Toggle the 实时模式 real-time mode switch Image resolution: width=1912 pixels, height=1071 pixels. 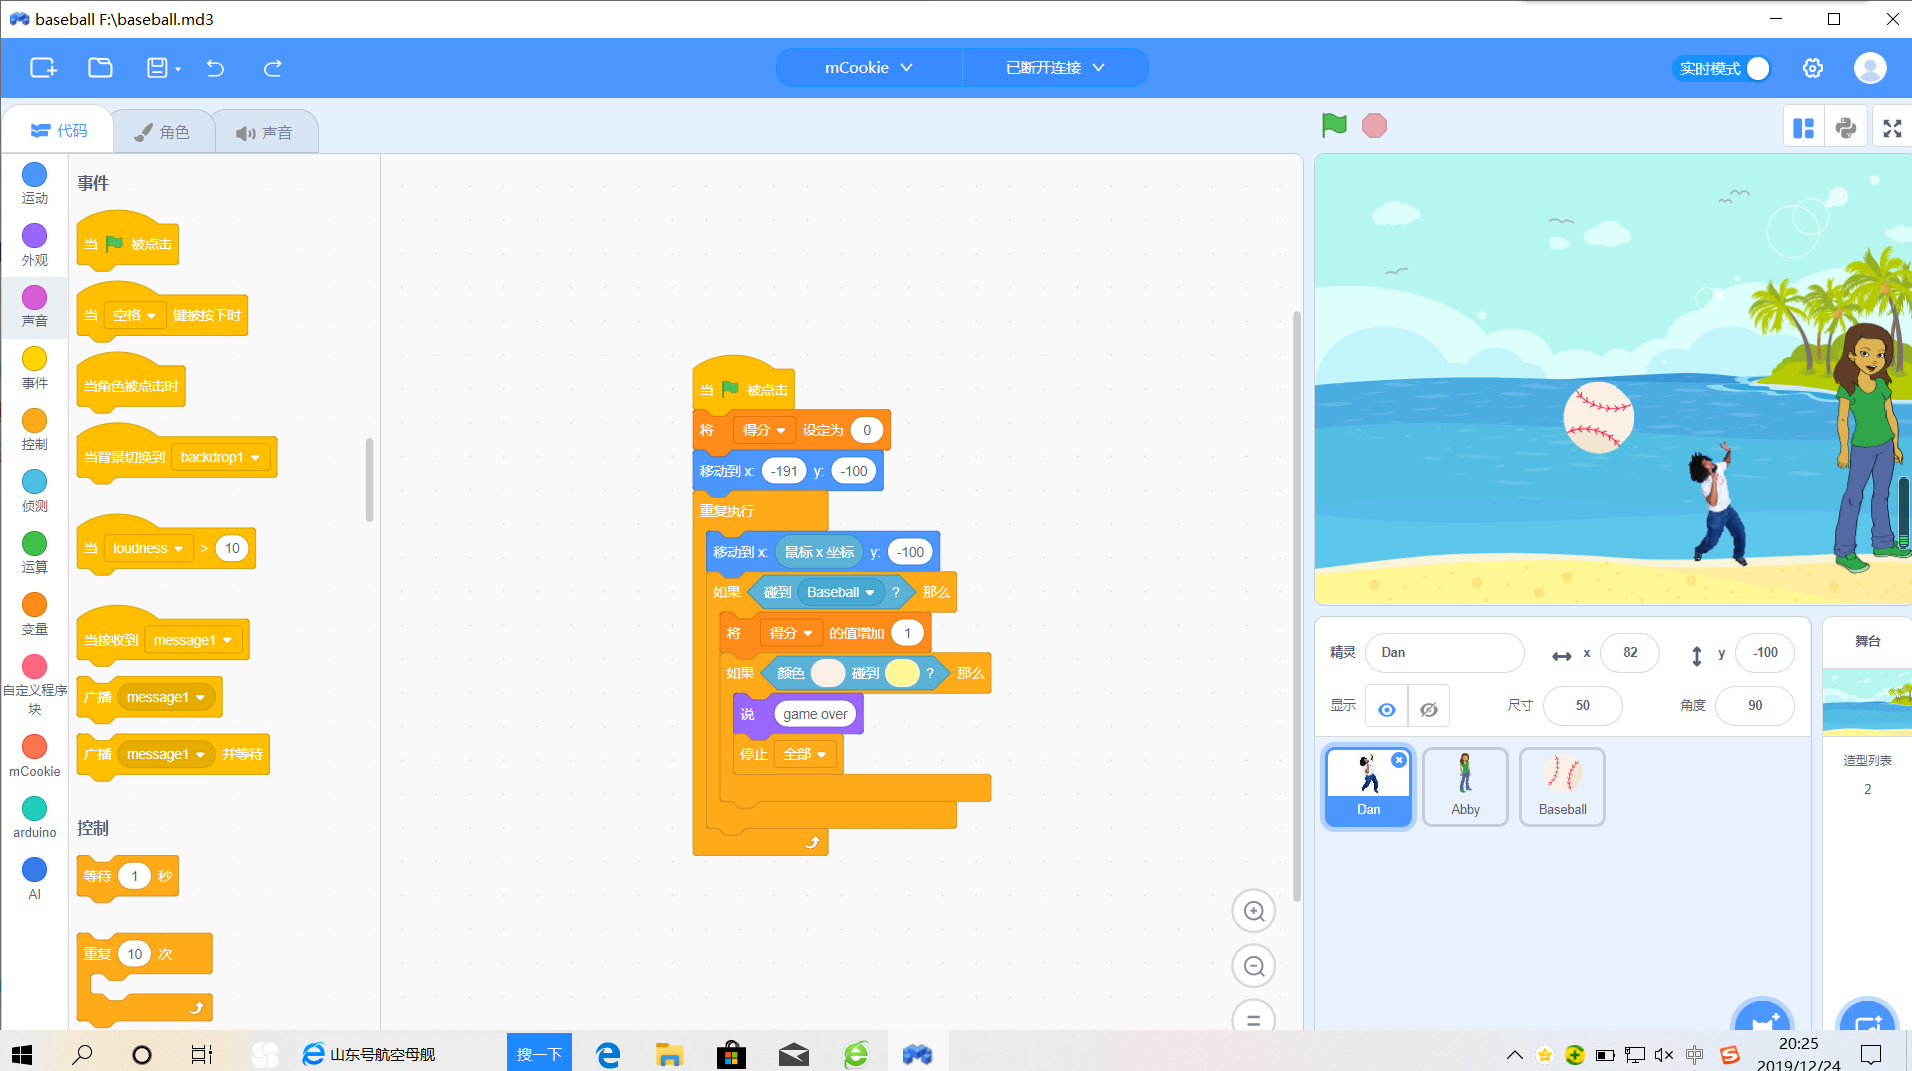click(x=1722, y=68)
